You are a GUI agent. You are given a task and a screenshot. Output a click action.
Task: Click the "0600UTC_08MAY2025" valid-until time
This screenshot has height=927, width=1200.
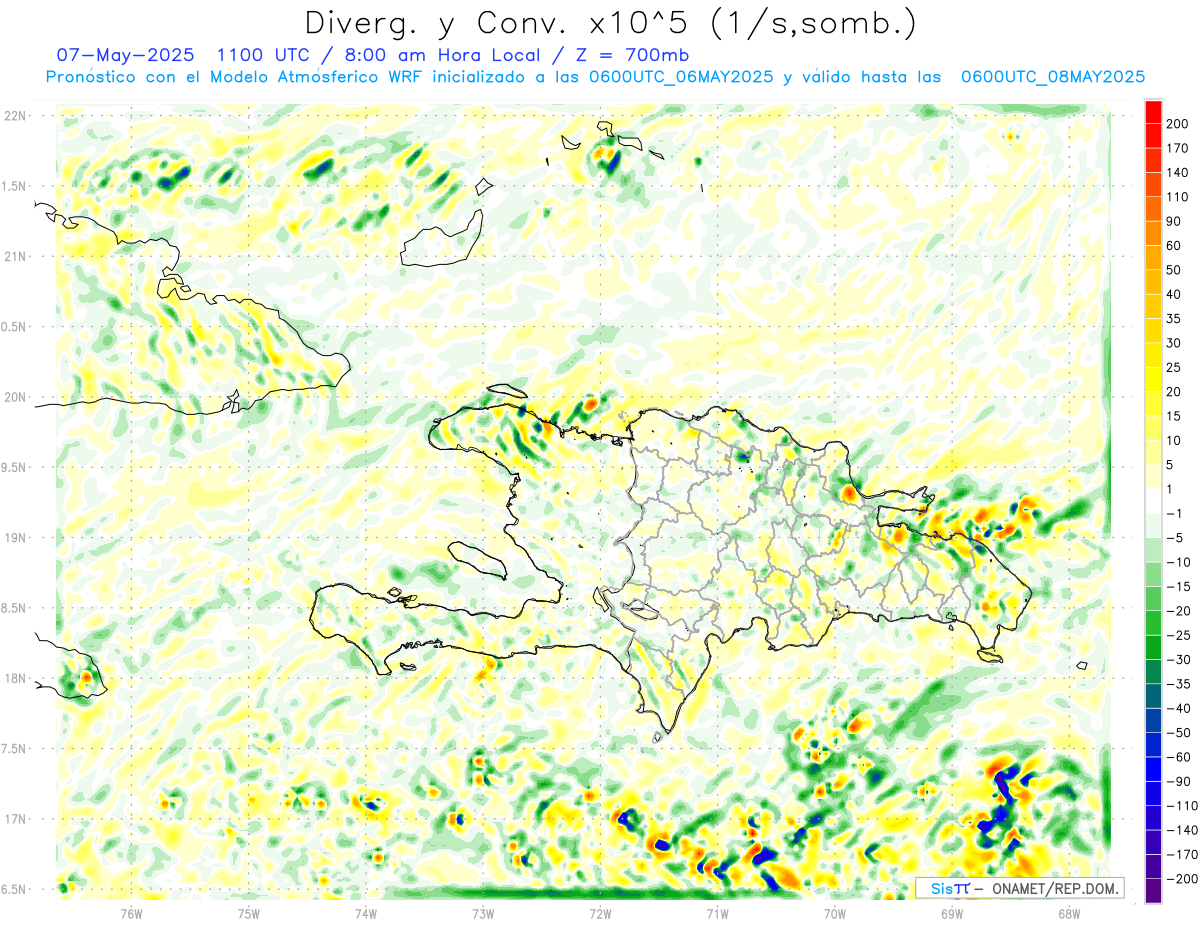click(x=1052, y=77)
